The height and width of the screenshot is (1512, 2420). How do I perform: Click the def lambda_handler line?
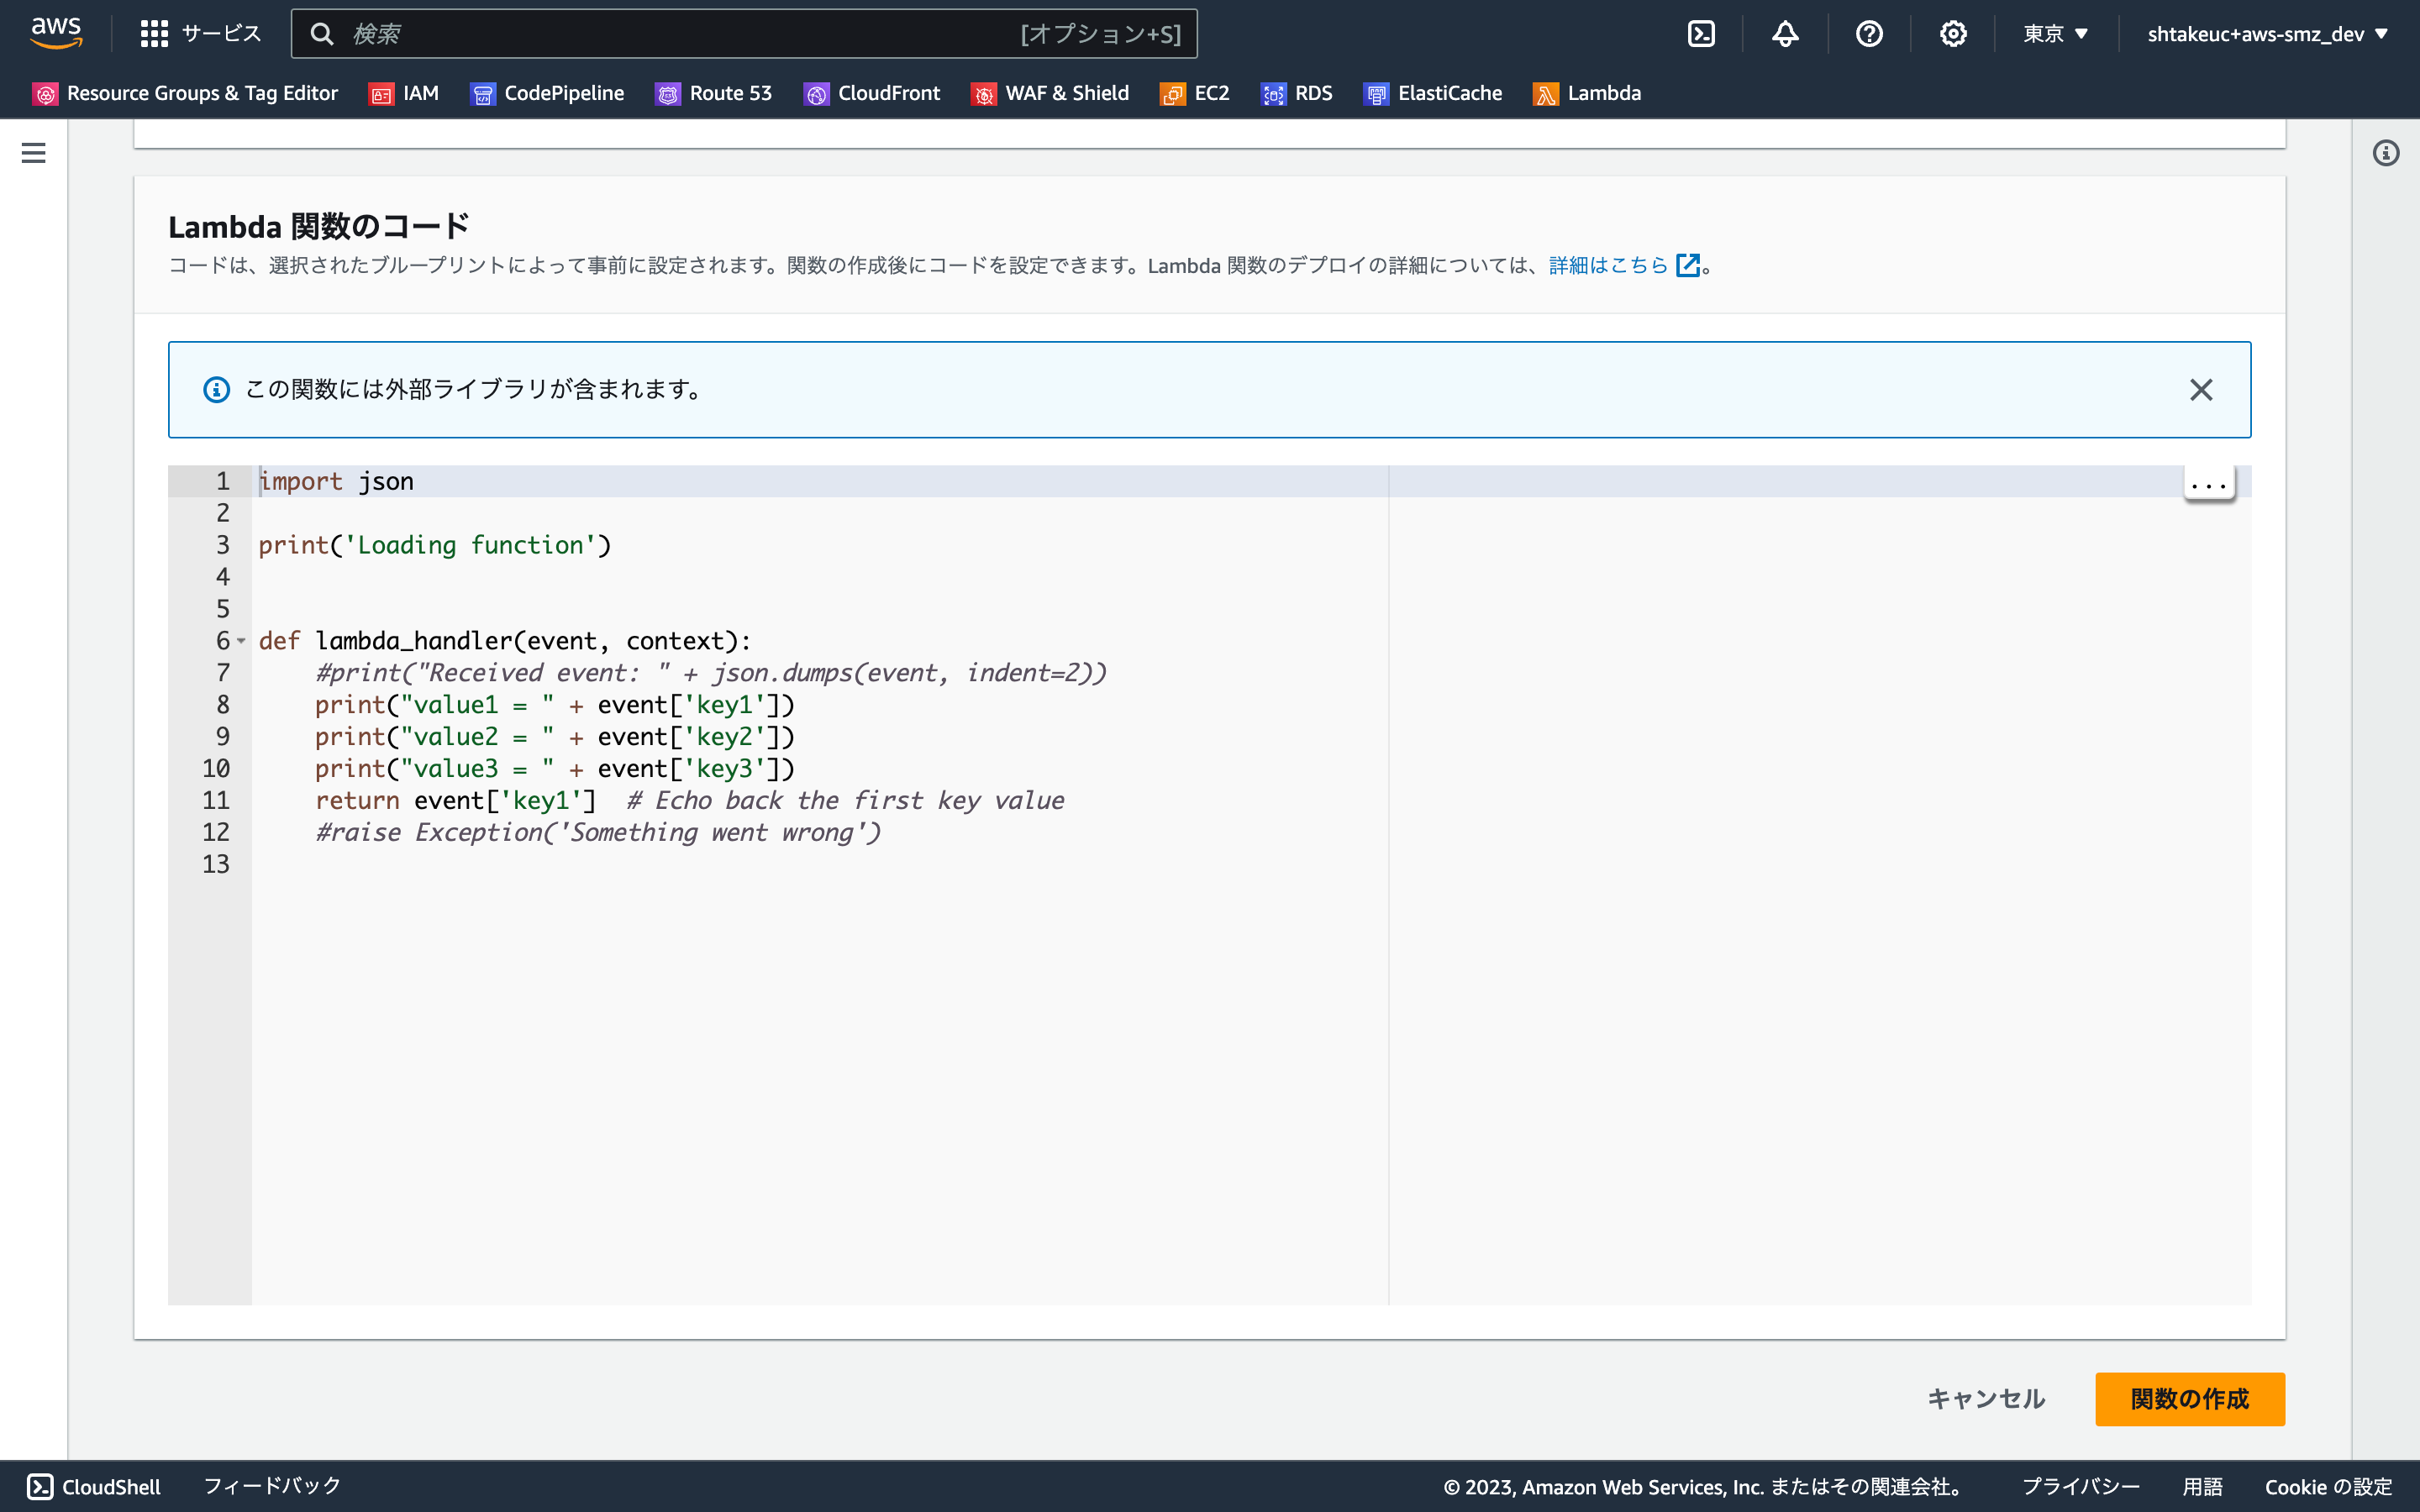[x=505, y=641]
